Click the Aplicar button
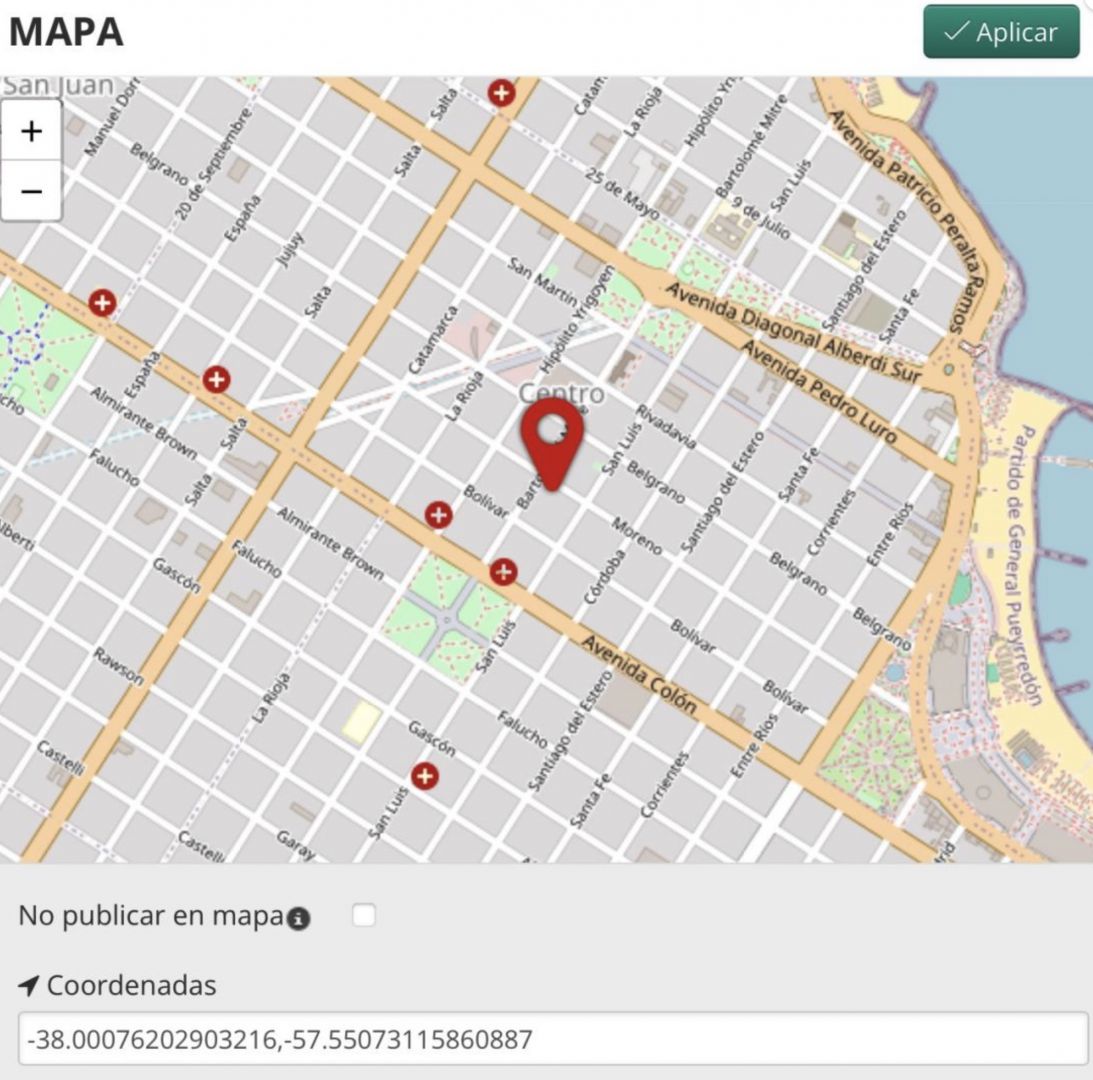The width and height of the screenshot is (1093, 1080). click(x=1001, y=32)
